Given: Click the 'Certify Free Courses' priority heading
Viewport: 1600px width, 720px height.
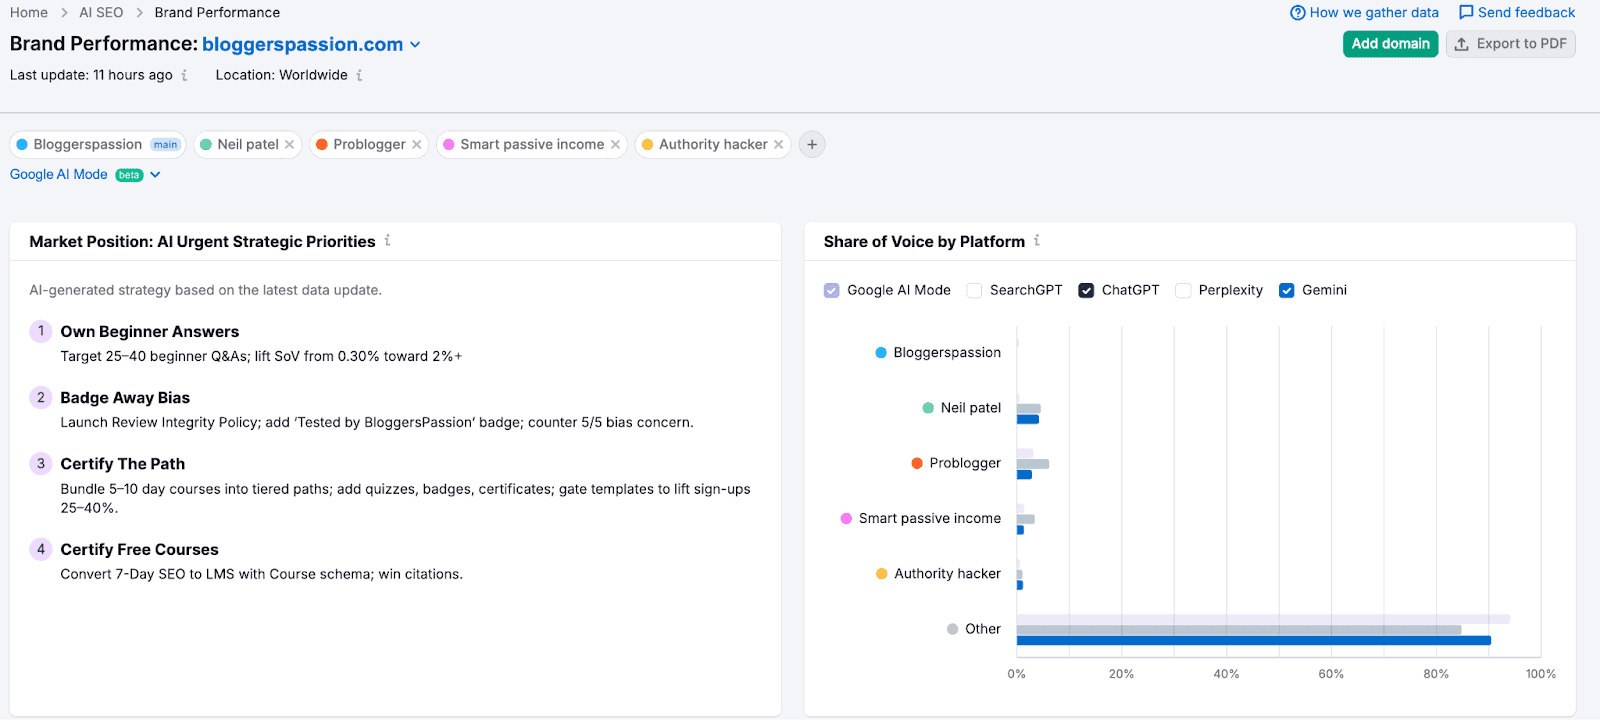Looking at the screenshot, I should 139,550.
